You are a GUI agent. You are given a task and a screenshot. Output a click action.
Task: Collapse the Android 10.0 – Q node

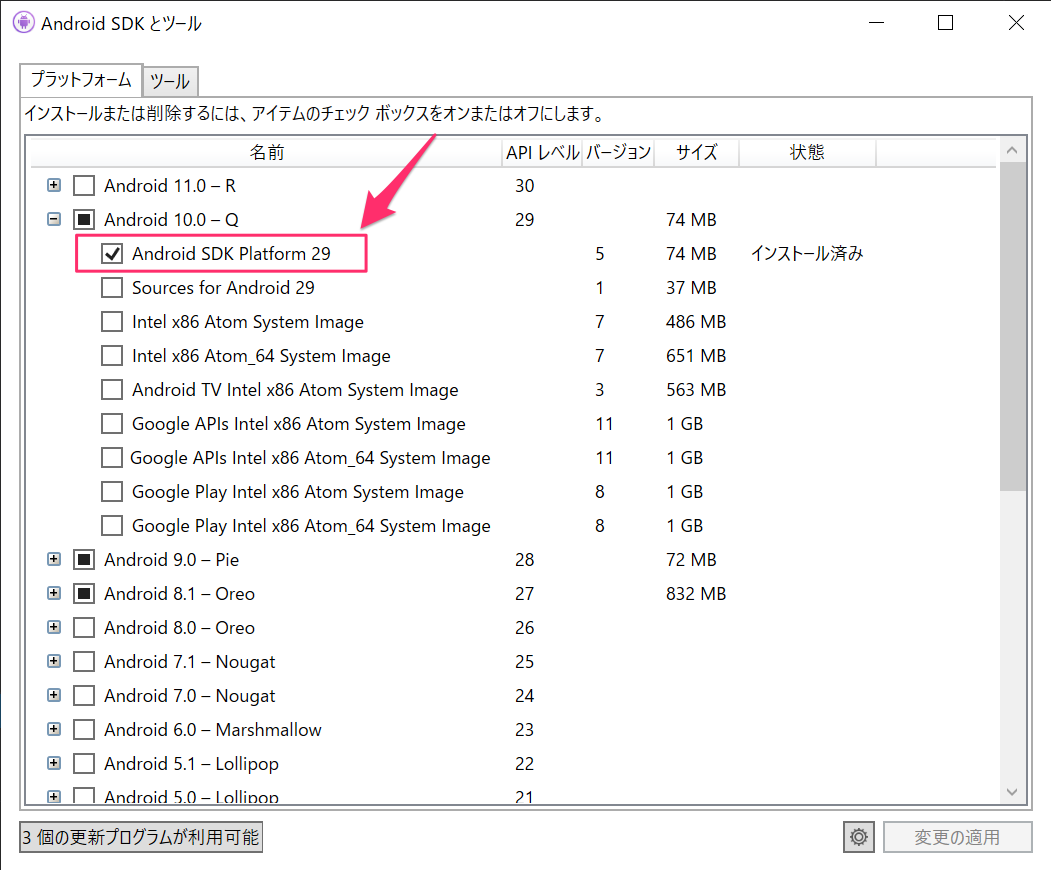click(x=54, y=219)
